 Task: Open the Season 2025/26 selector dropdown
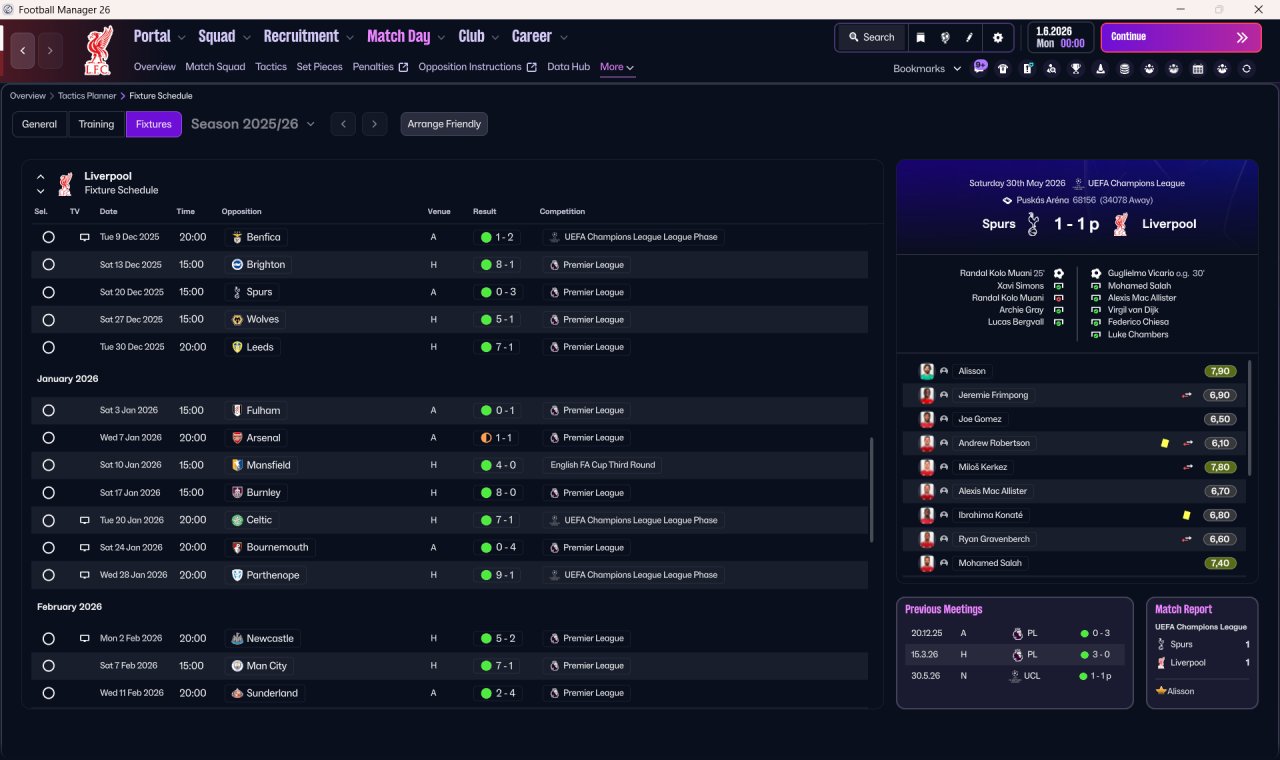point(253,124)
